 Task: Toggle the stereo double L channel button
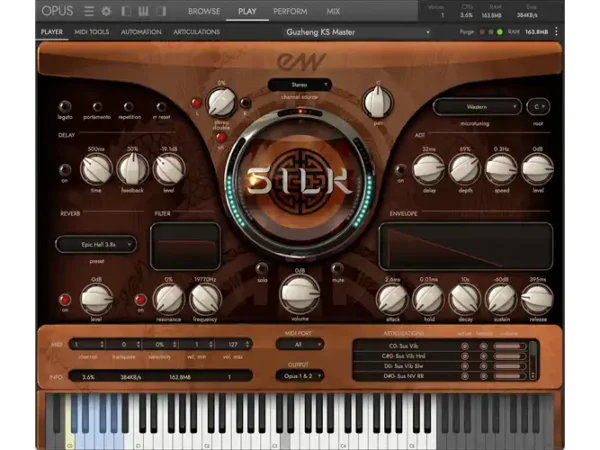coord(197,103)
